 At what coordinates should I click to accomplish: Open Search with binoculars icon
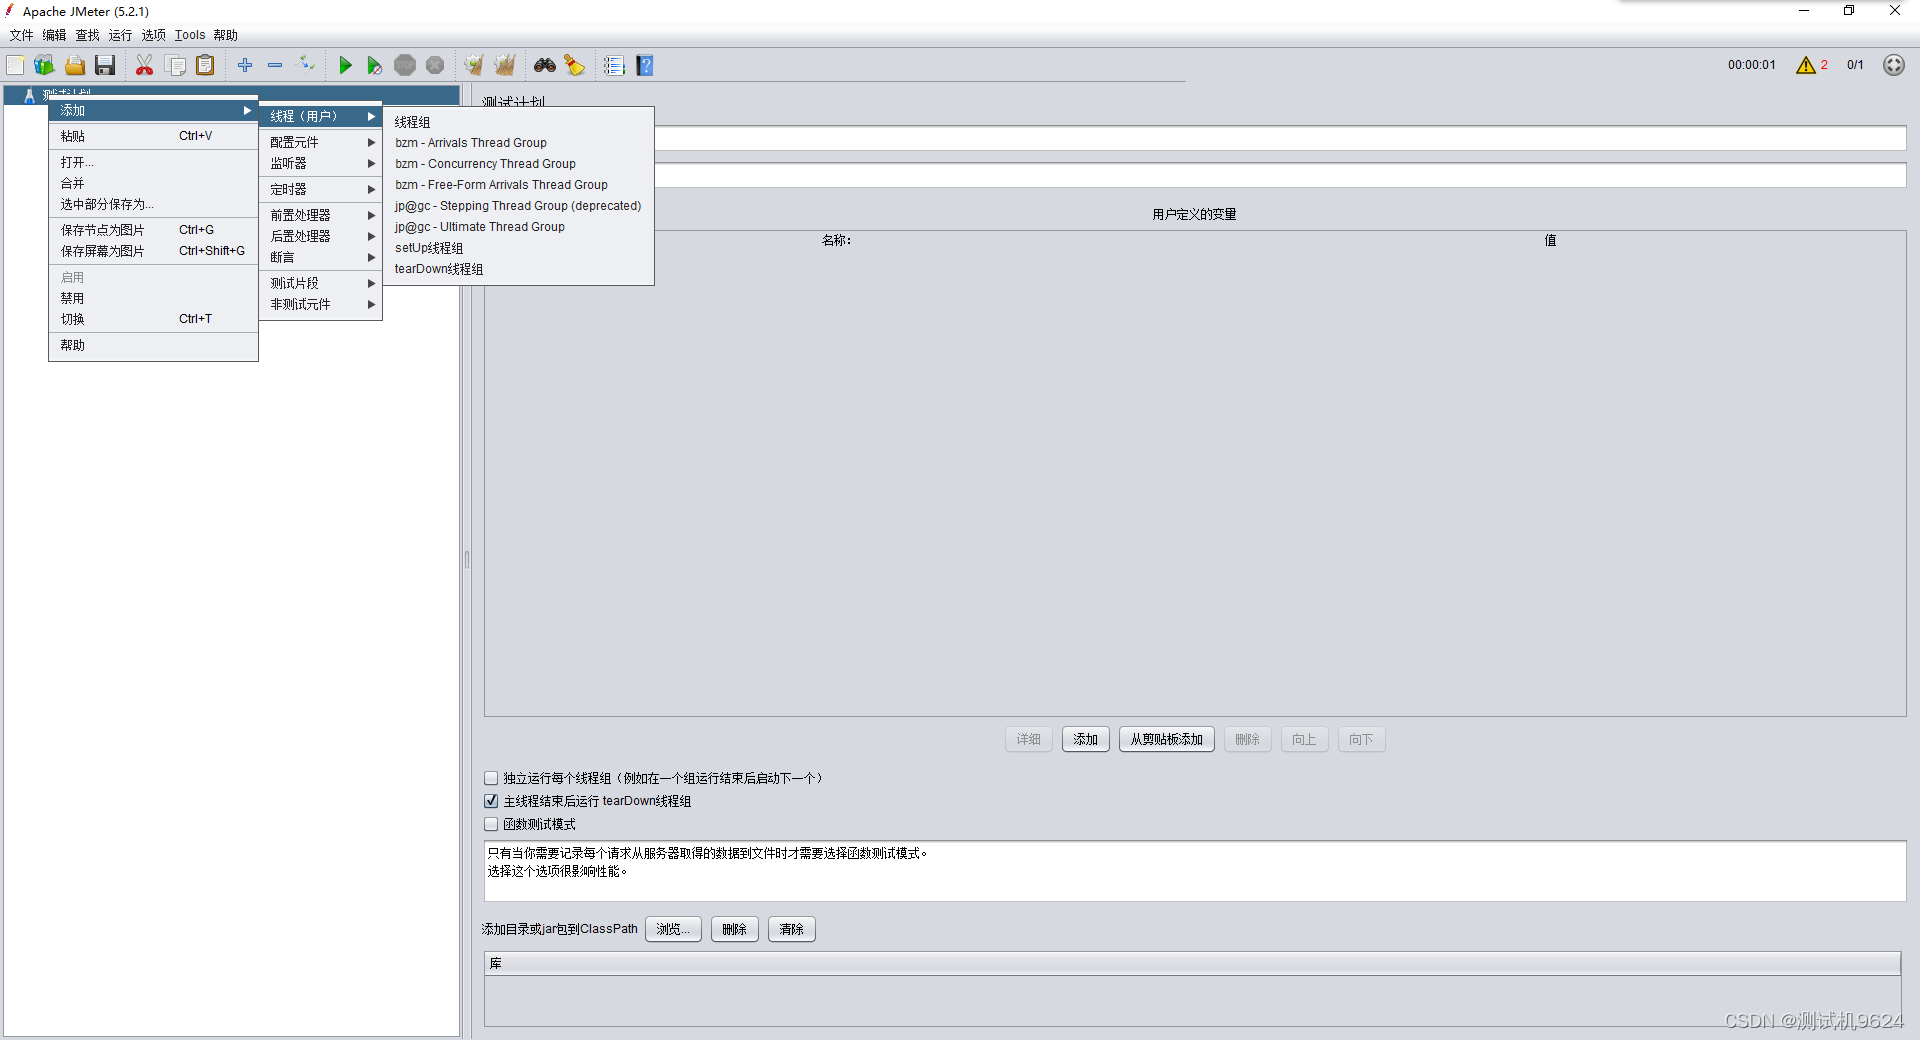point(545,65)
